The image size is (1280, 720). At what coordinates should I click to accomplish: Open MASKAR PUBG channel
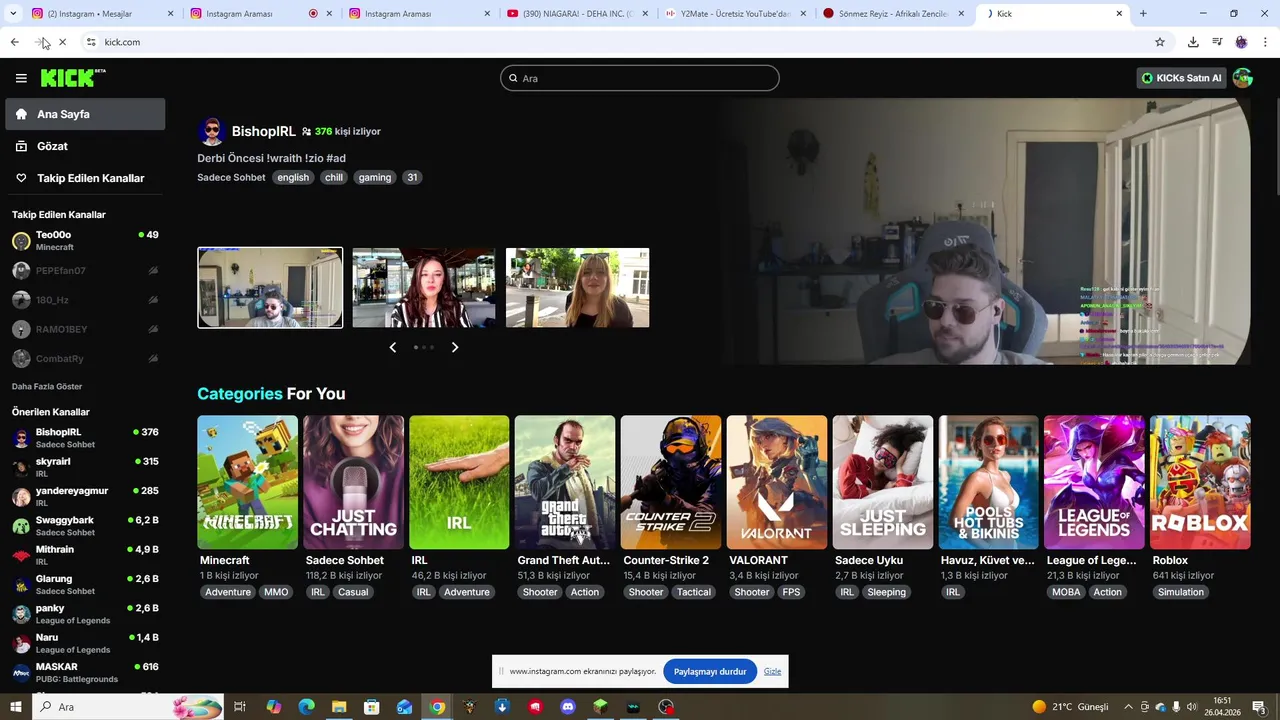click(85, 673)
